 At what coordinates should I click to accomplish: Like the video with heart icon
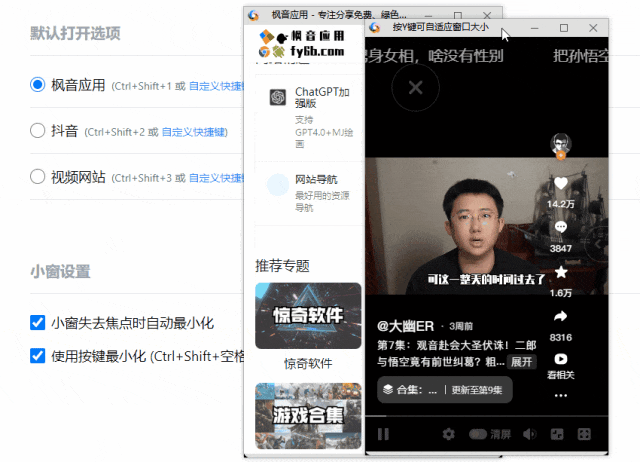point(561,184)
